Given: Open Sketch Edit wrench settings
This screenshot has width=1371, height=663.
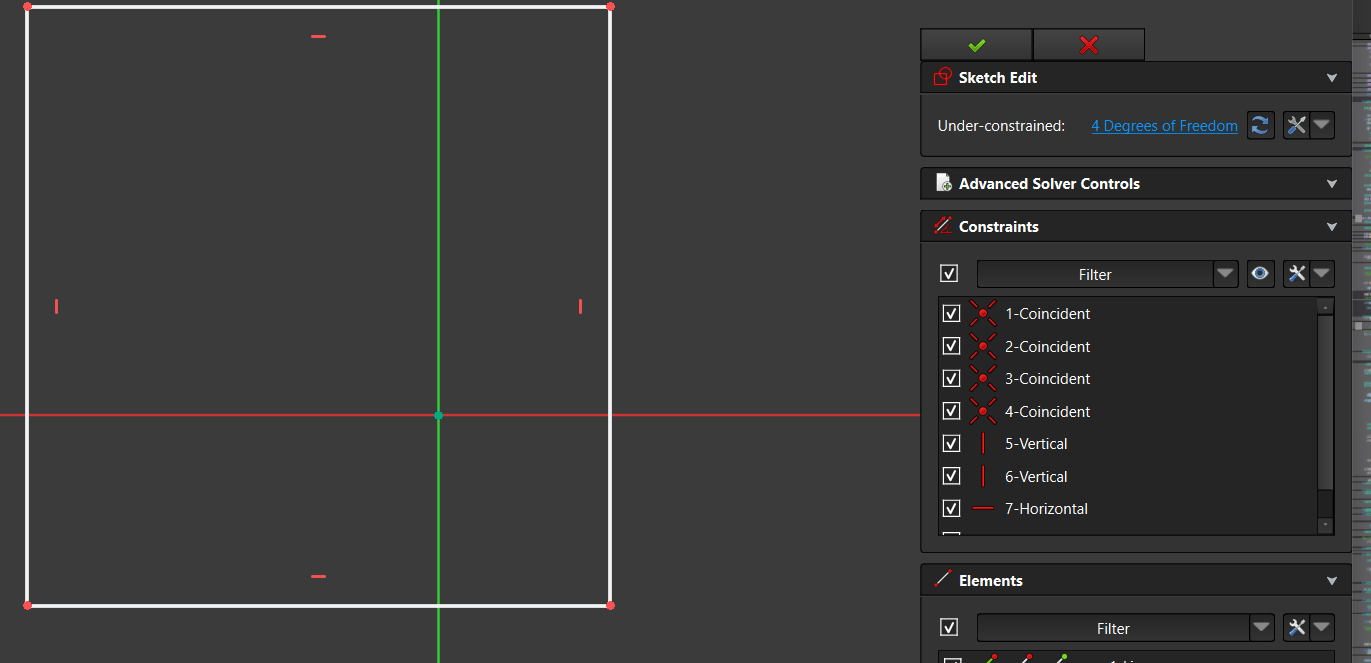Looking at the screenshot, I should (x=1297, y=126).
